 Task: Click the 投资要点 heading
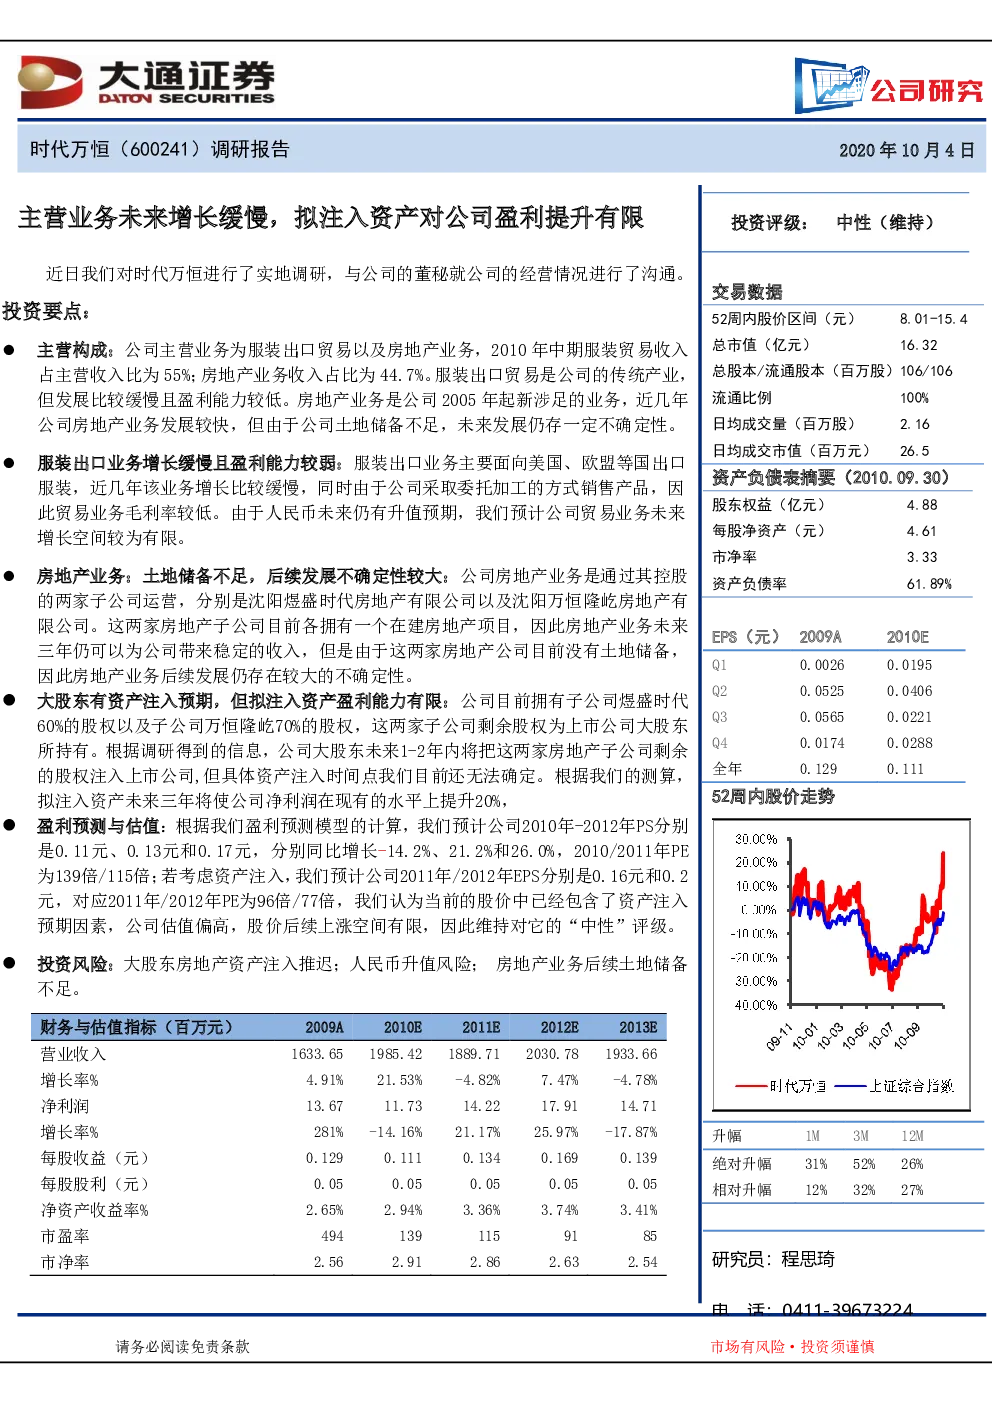(46, 311)
